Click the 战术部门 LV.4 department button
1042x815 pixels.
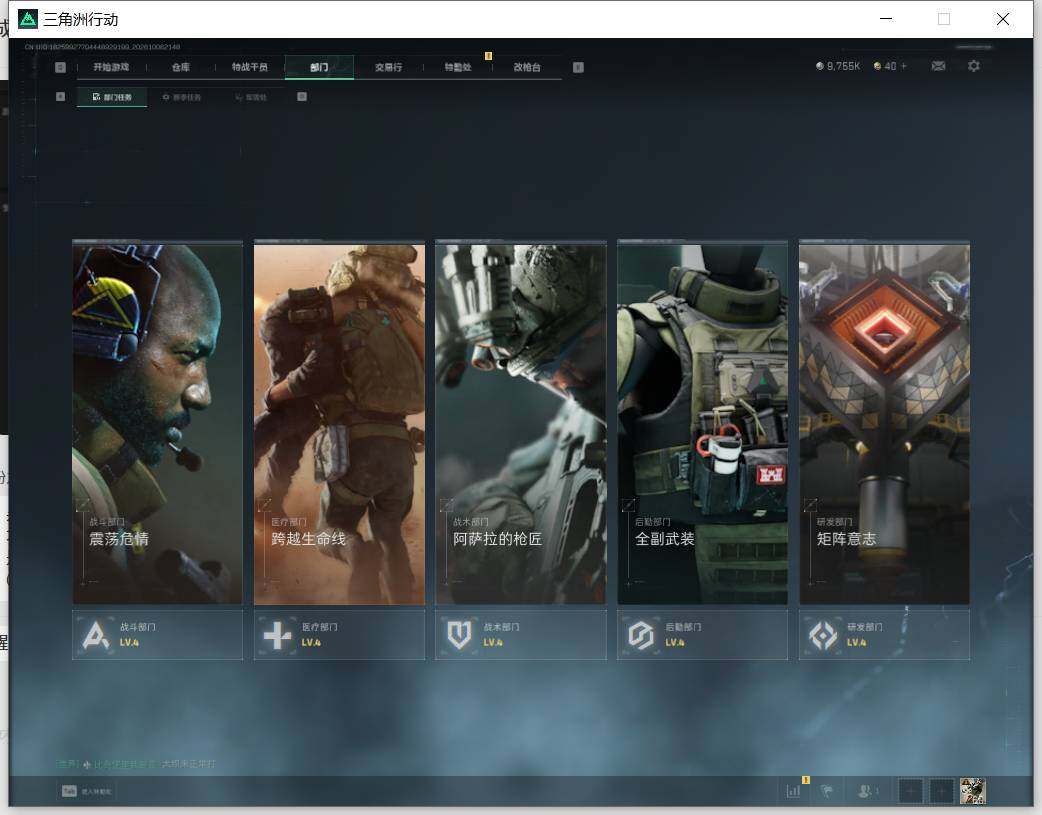point(521,635)
